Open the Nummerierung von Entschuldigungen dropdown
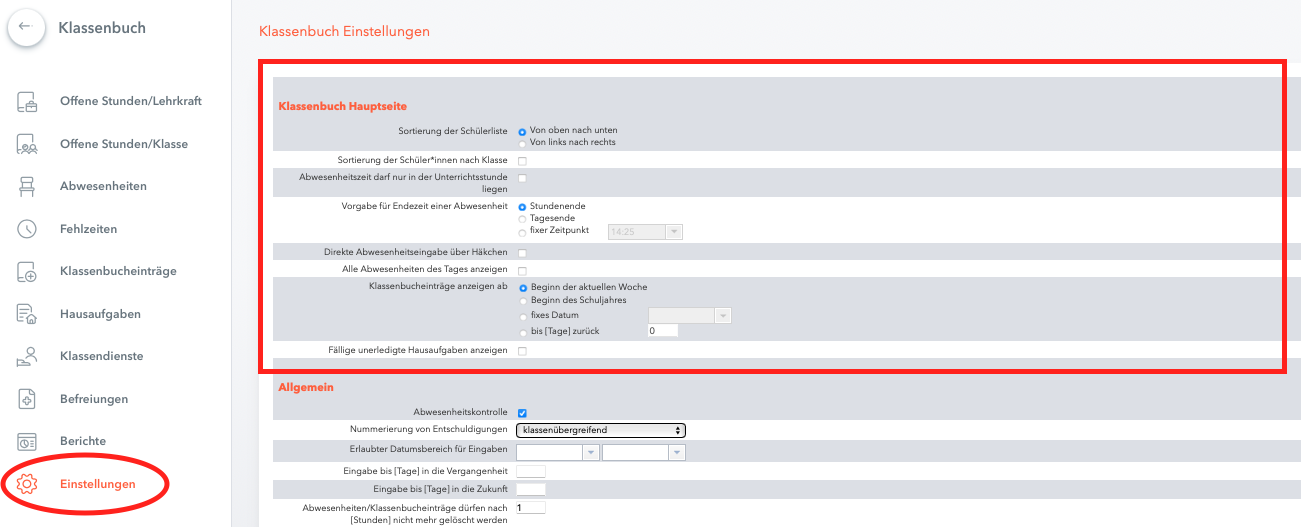The image size is (1301, 527). (601, 430)
